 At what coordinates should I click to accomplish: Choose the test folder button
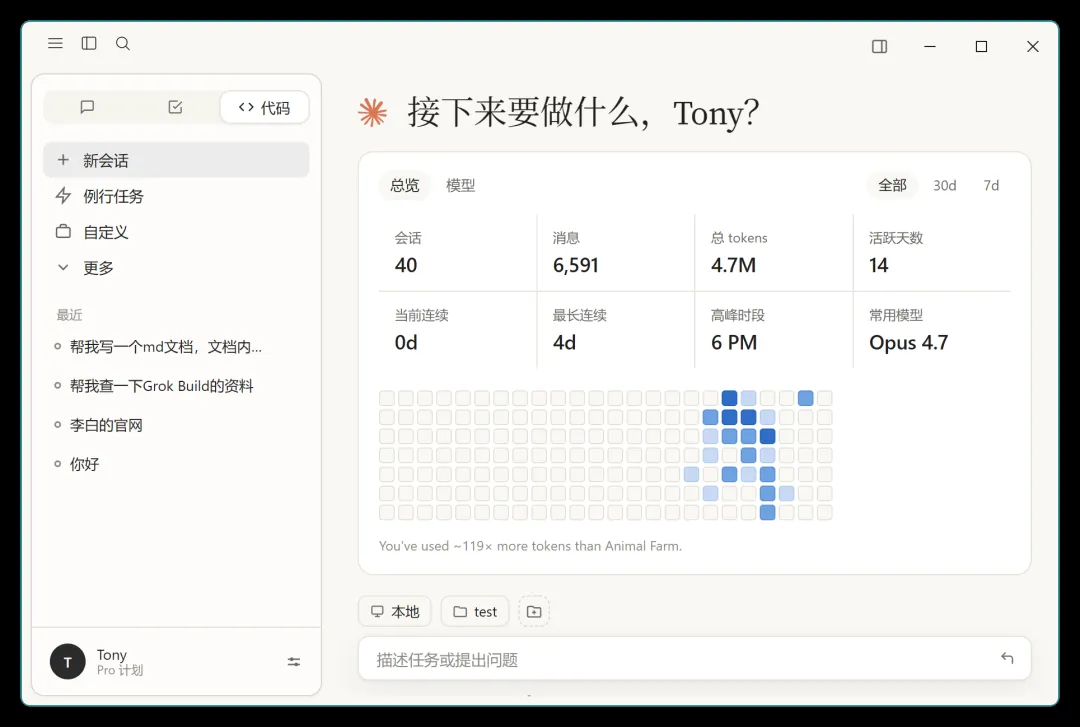click(475, 611)
